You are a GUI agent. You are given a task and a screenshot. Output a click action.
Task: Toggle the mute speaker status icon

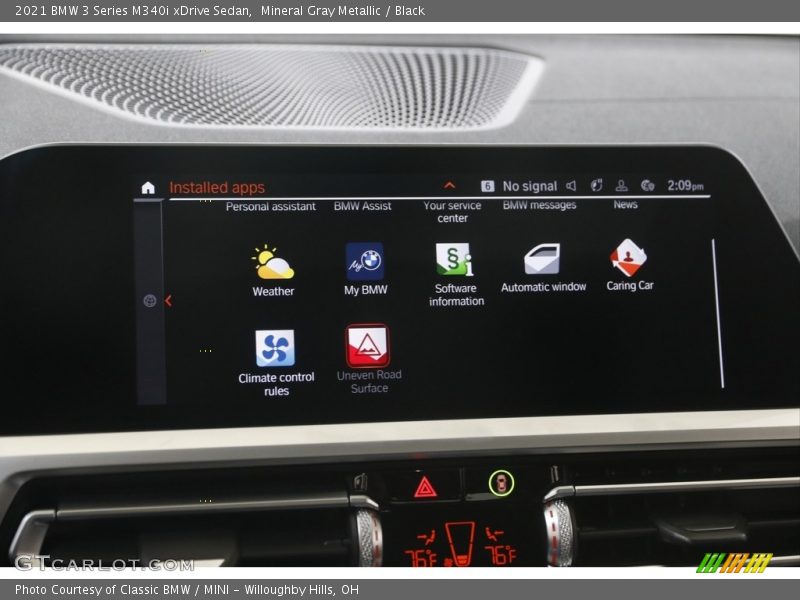(571, 186)
